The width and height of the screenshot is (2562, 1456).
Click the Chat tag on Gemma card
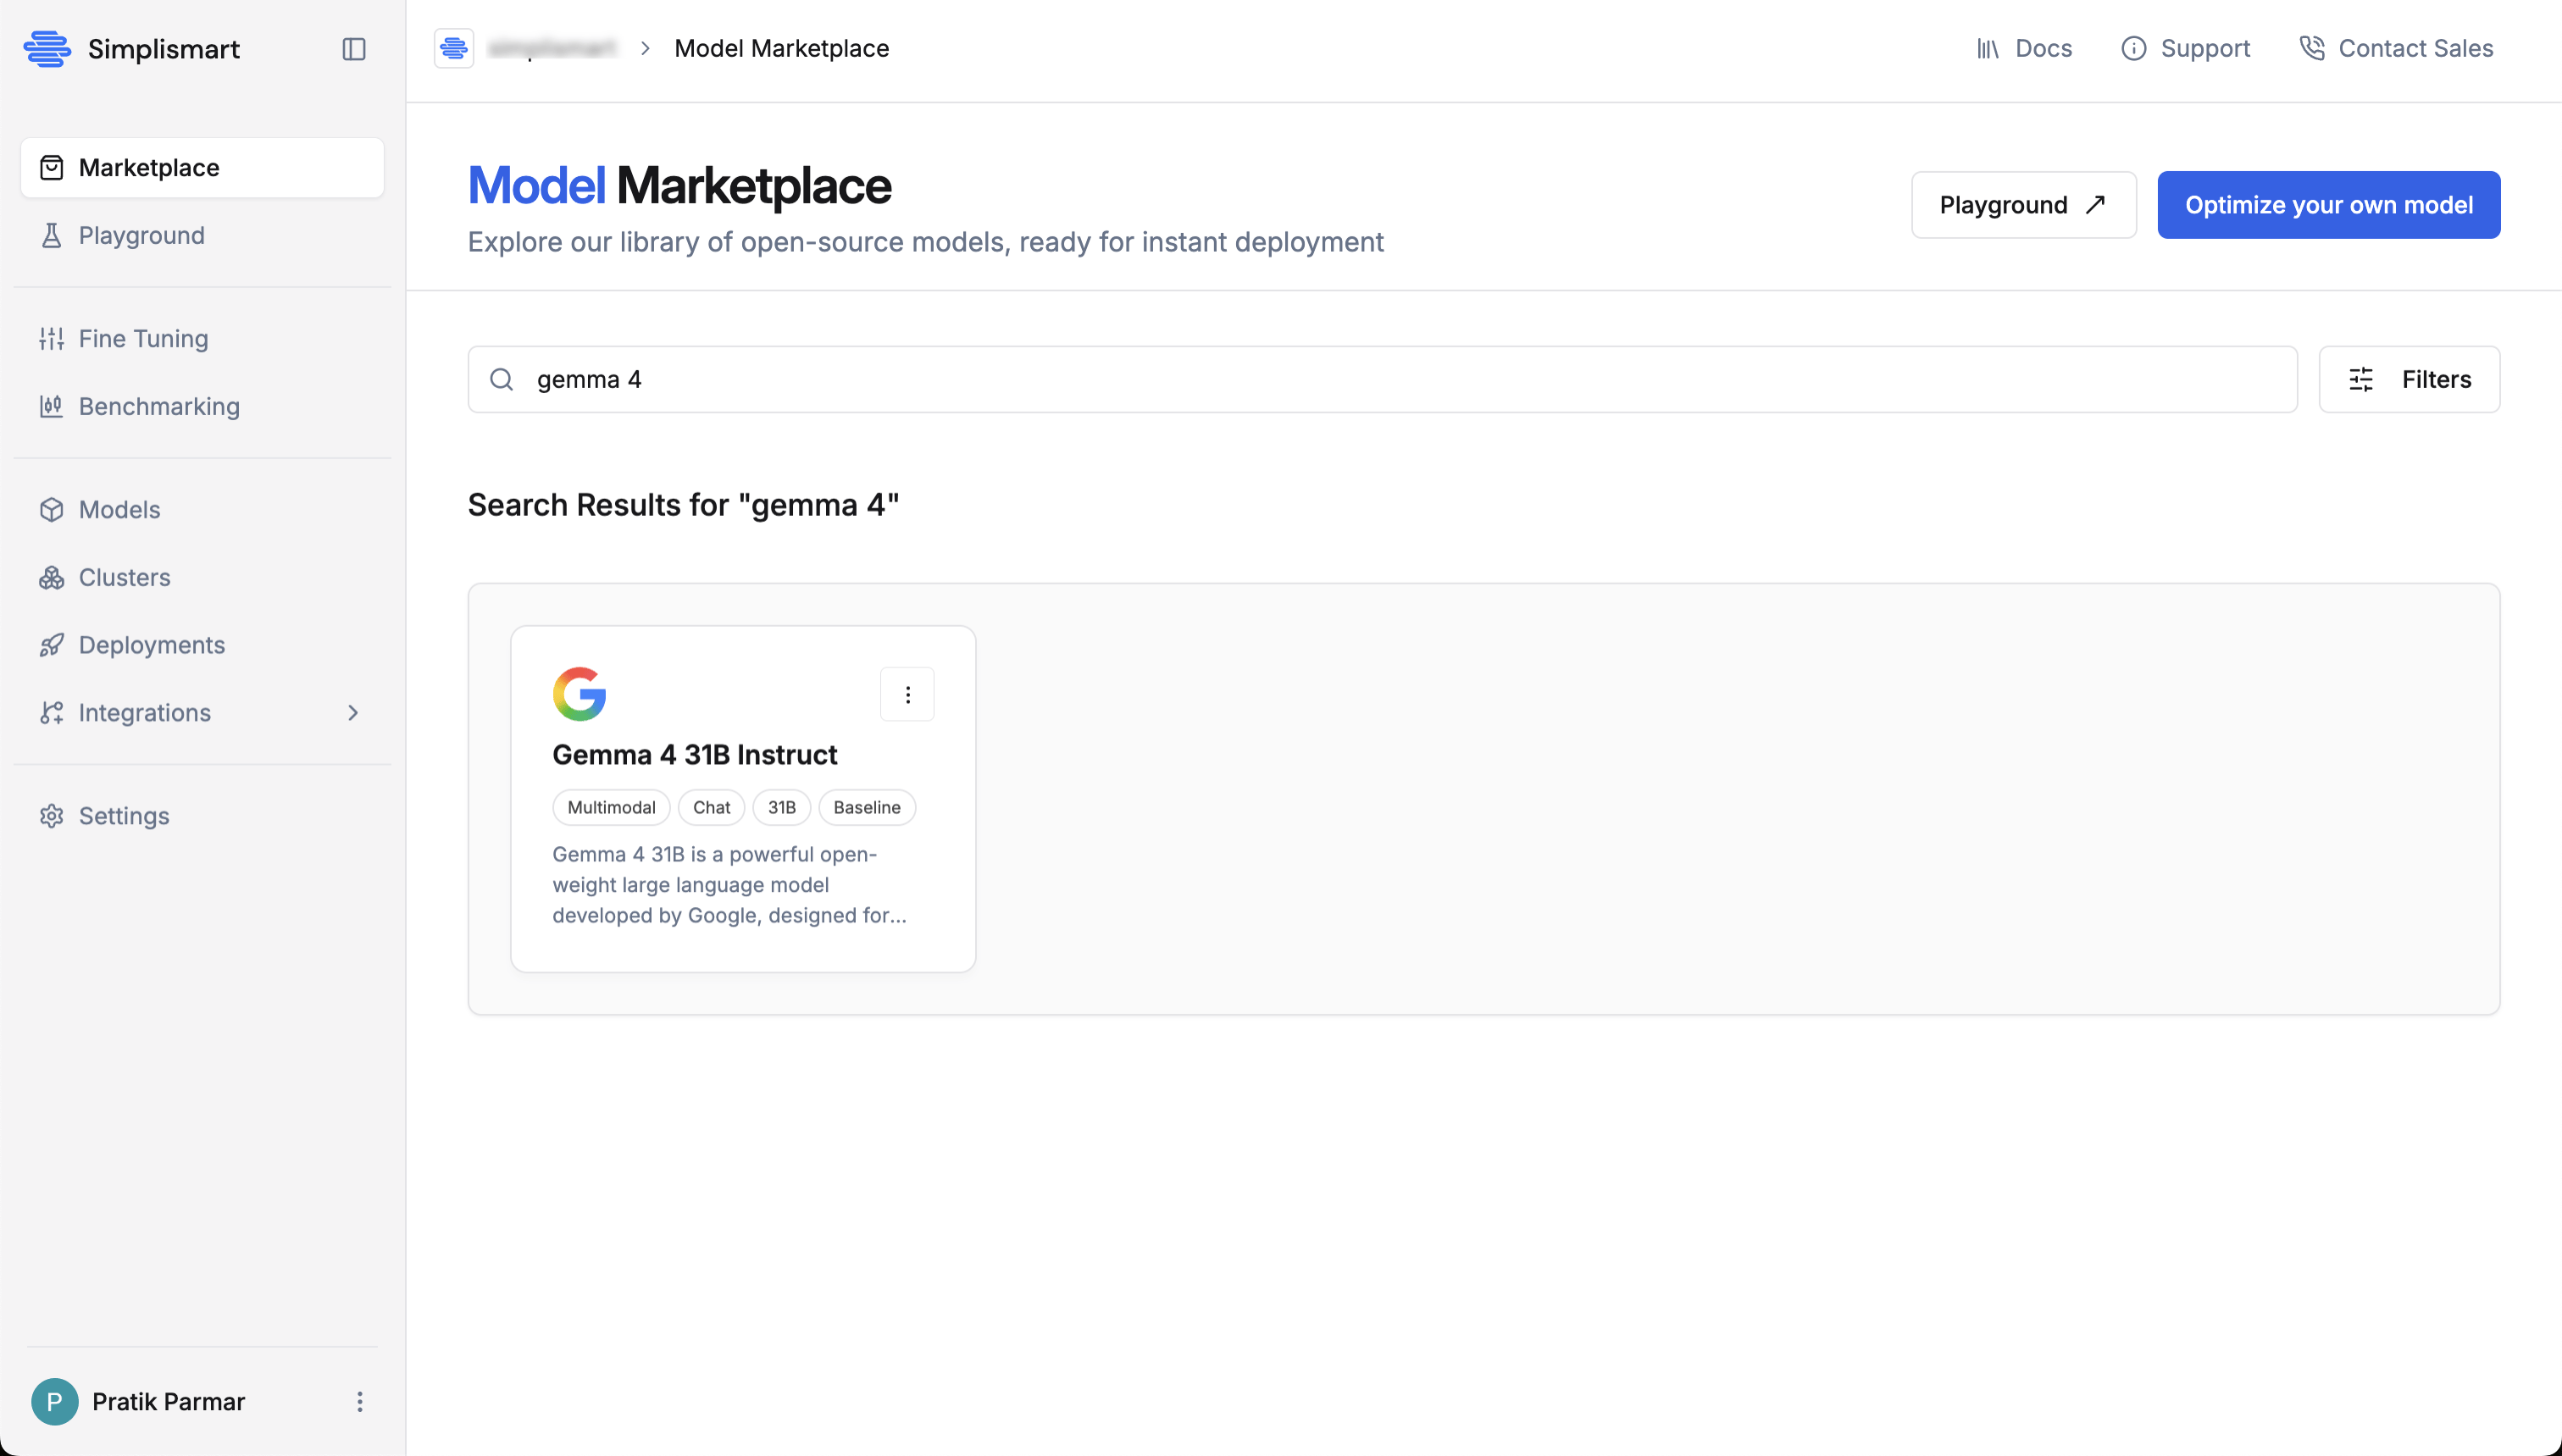(712, 807)
